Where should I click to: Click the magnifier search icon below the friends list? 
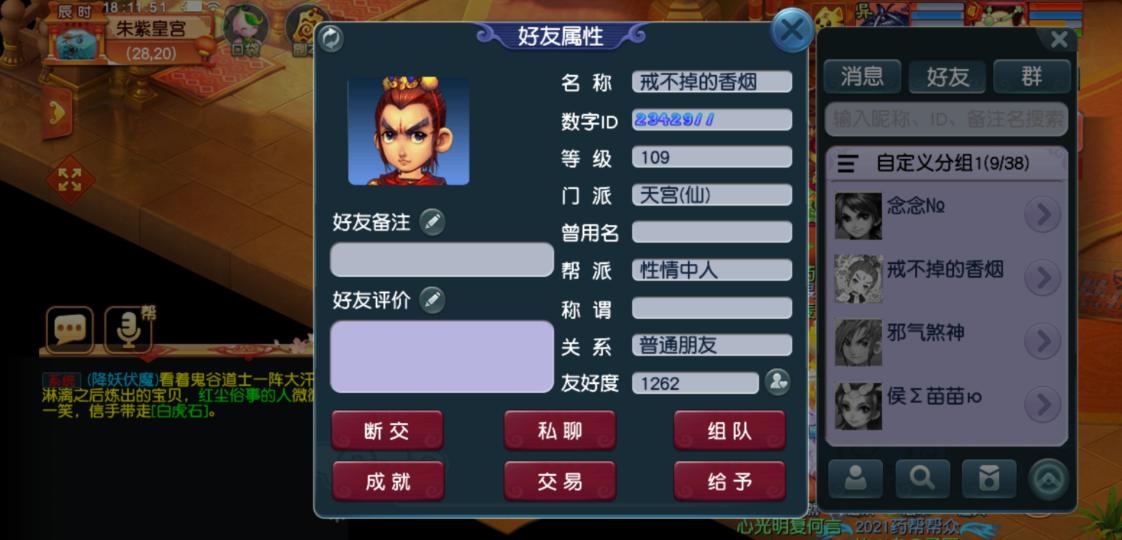click(922, 478)
